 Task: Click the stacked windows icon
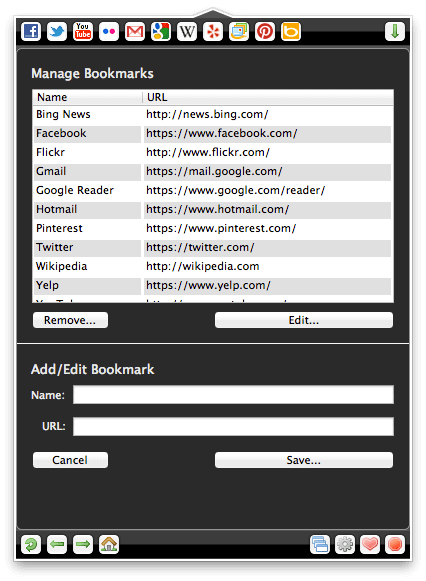pos(320,544)
